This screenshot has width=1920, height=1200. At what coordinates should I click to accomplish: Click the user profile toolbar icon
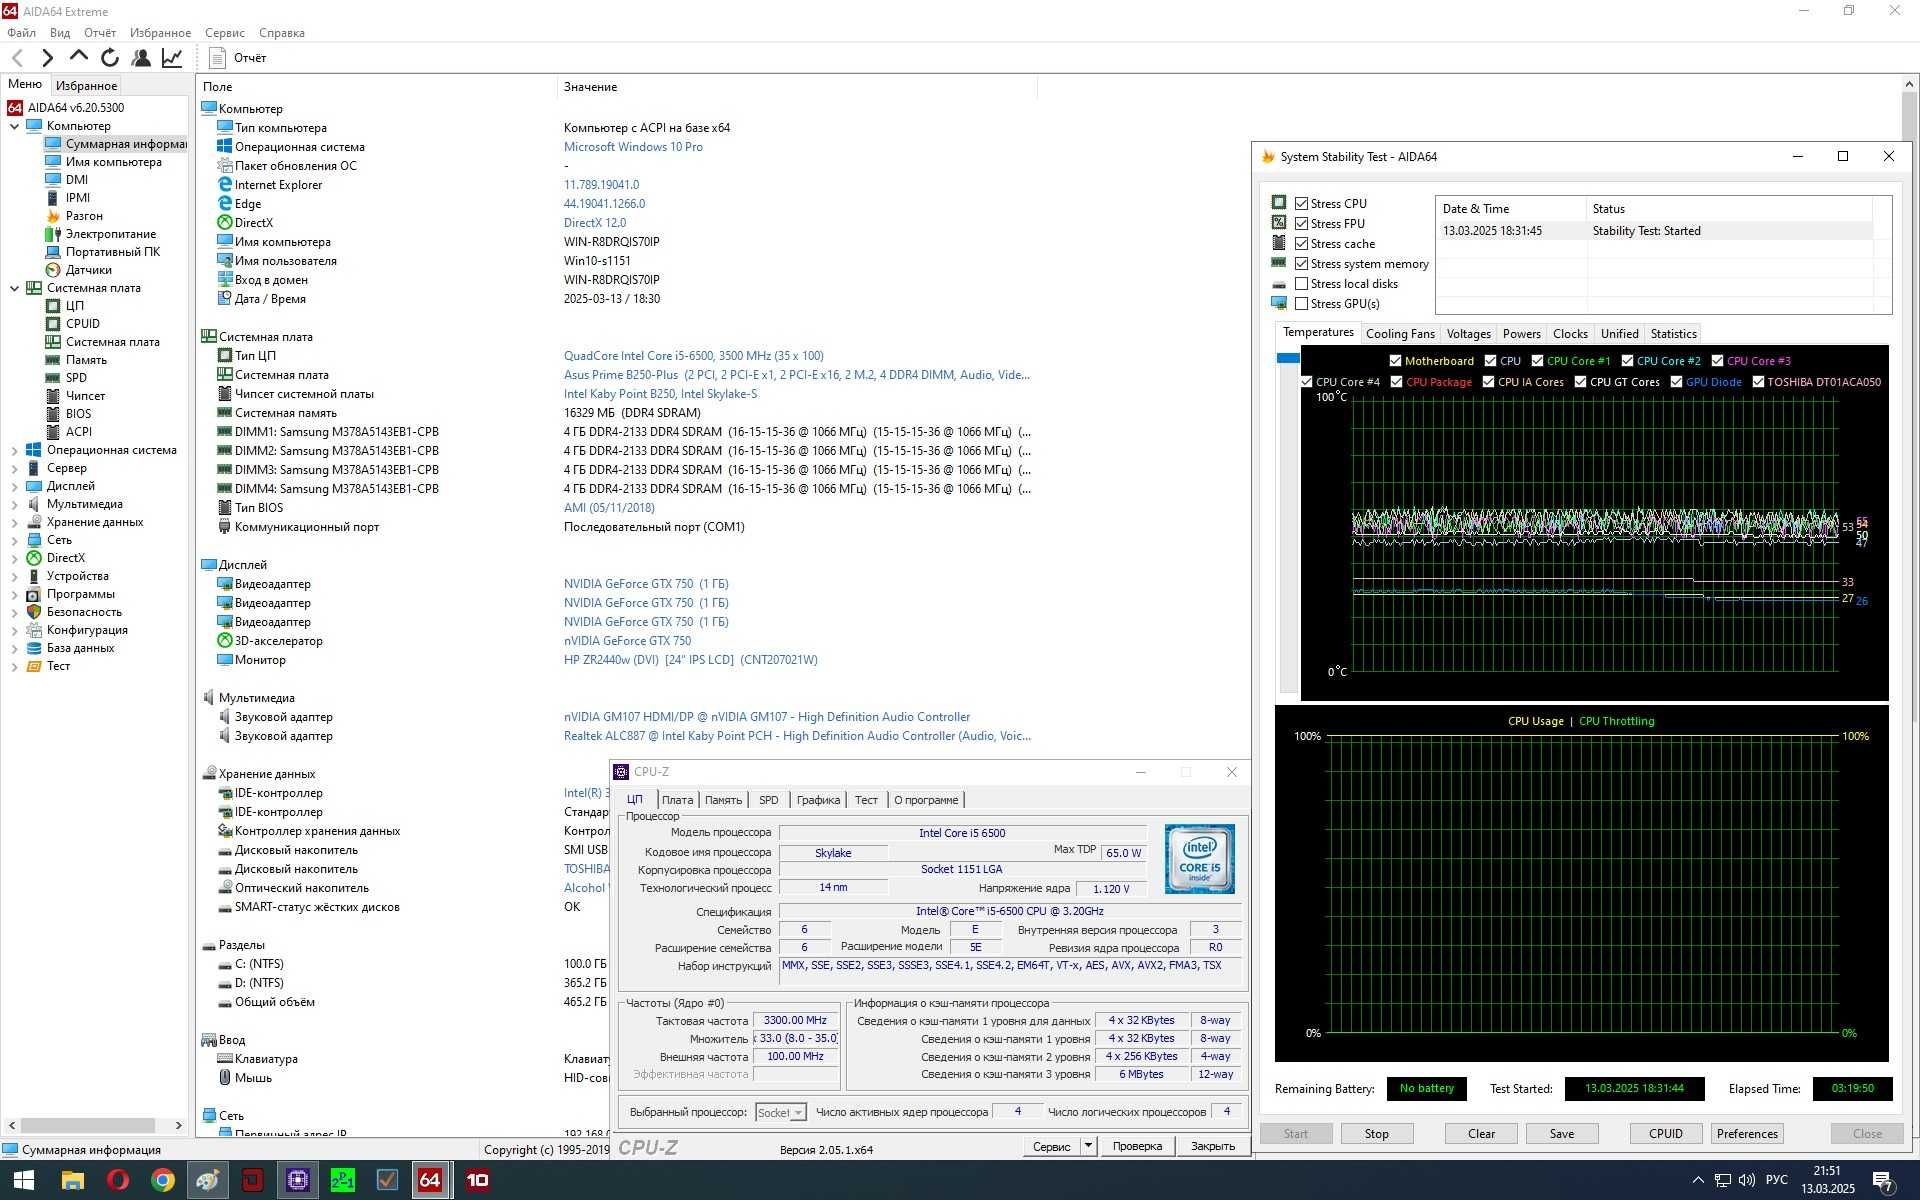(x=141, y=58)
